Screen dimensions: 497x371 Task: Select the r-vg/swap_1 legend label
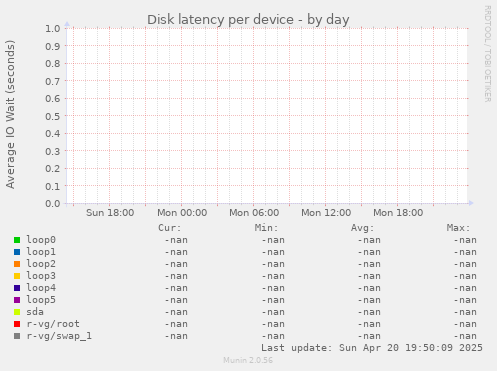(59, 336)
